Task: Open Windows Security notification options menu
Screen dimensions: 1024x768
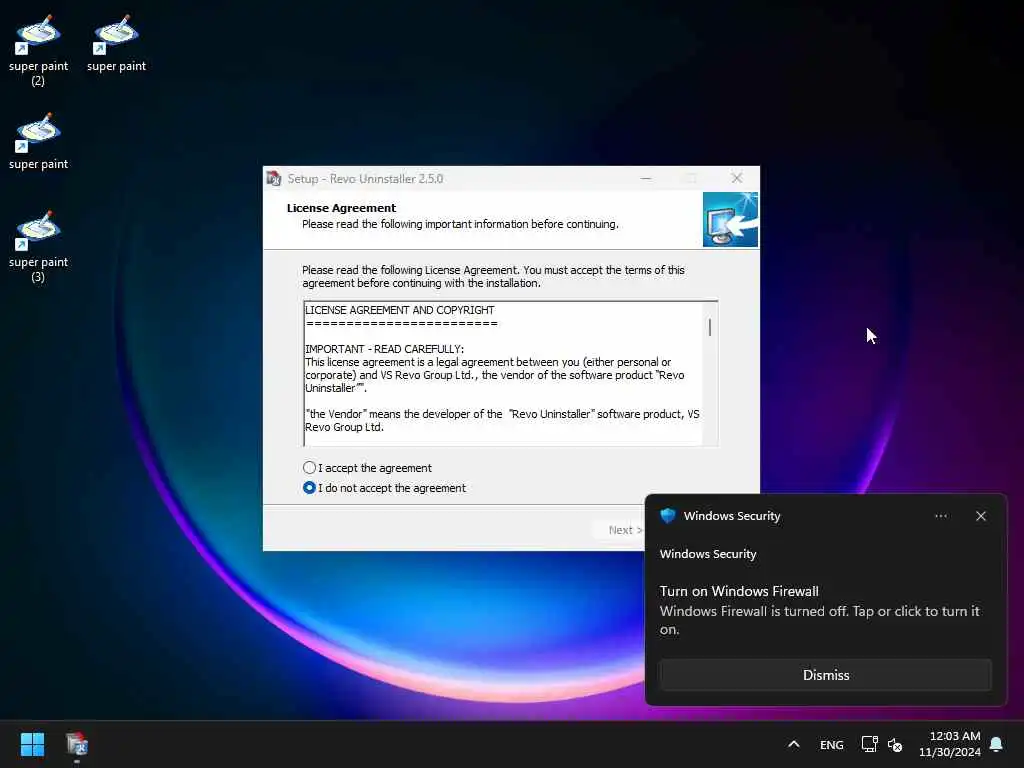Action: click(940, 516)
